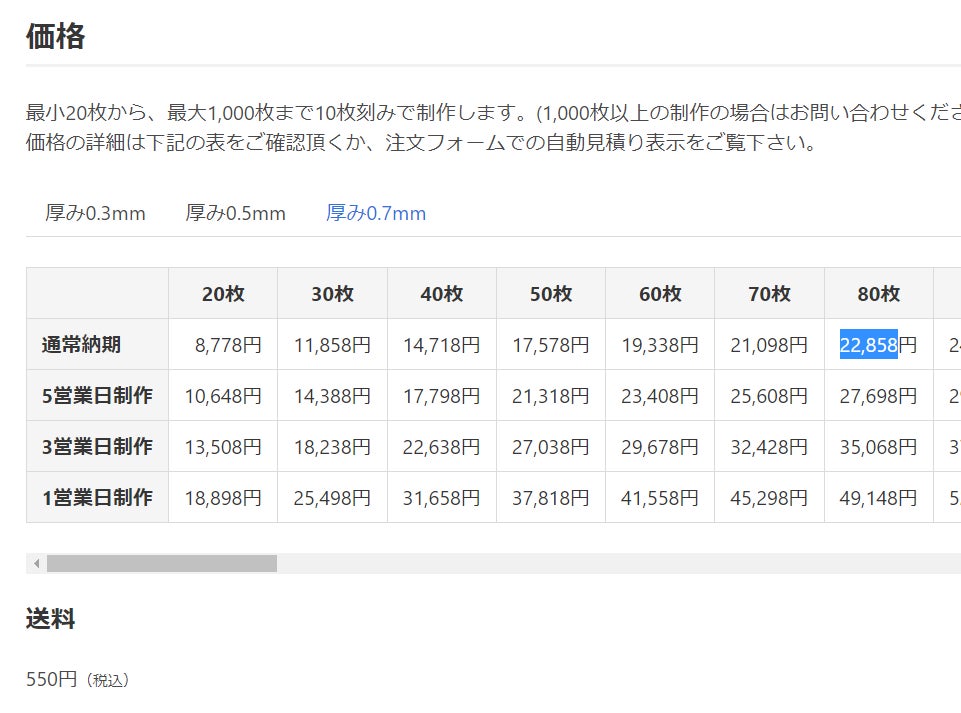This screenshot has height=713, width=961.
Task: Click the 5営業日制作 row header
Action: click(97, 396)
